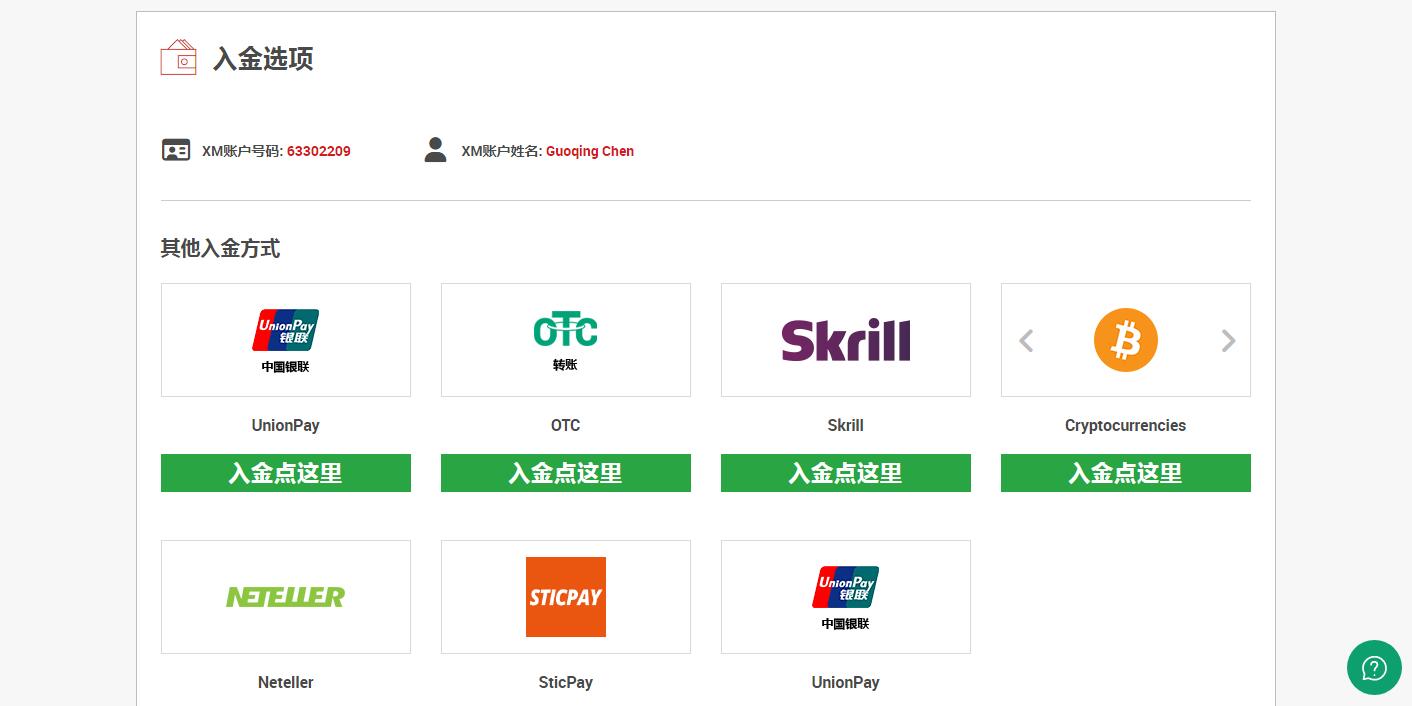The width and height of the screenshot is (1412, 706).
Task: Select the OTC transfer logo card
Action: click(566, 340)
